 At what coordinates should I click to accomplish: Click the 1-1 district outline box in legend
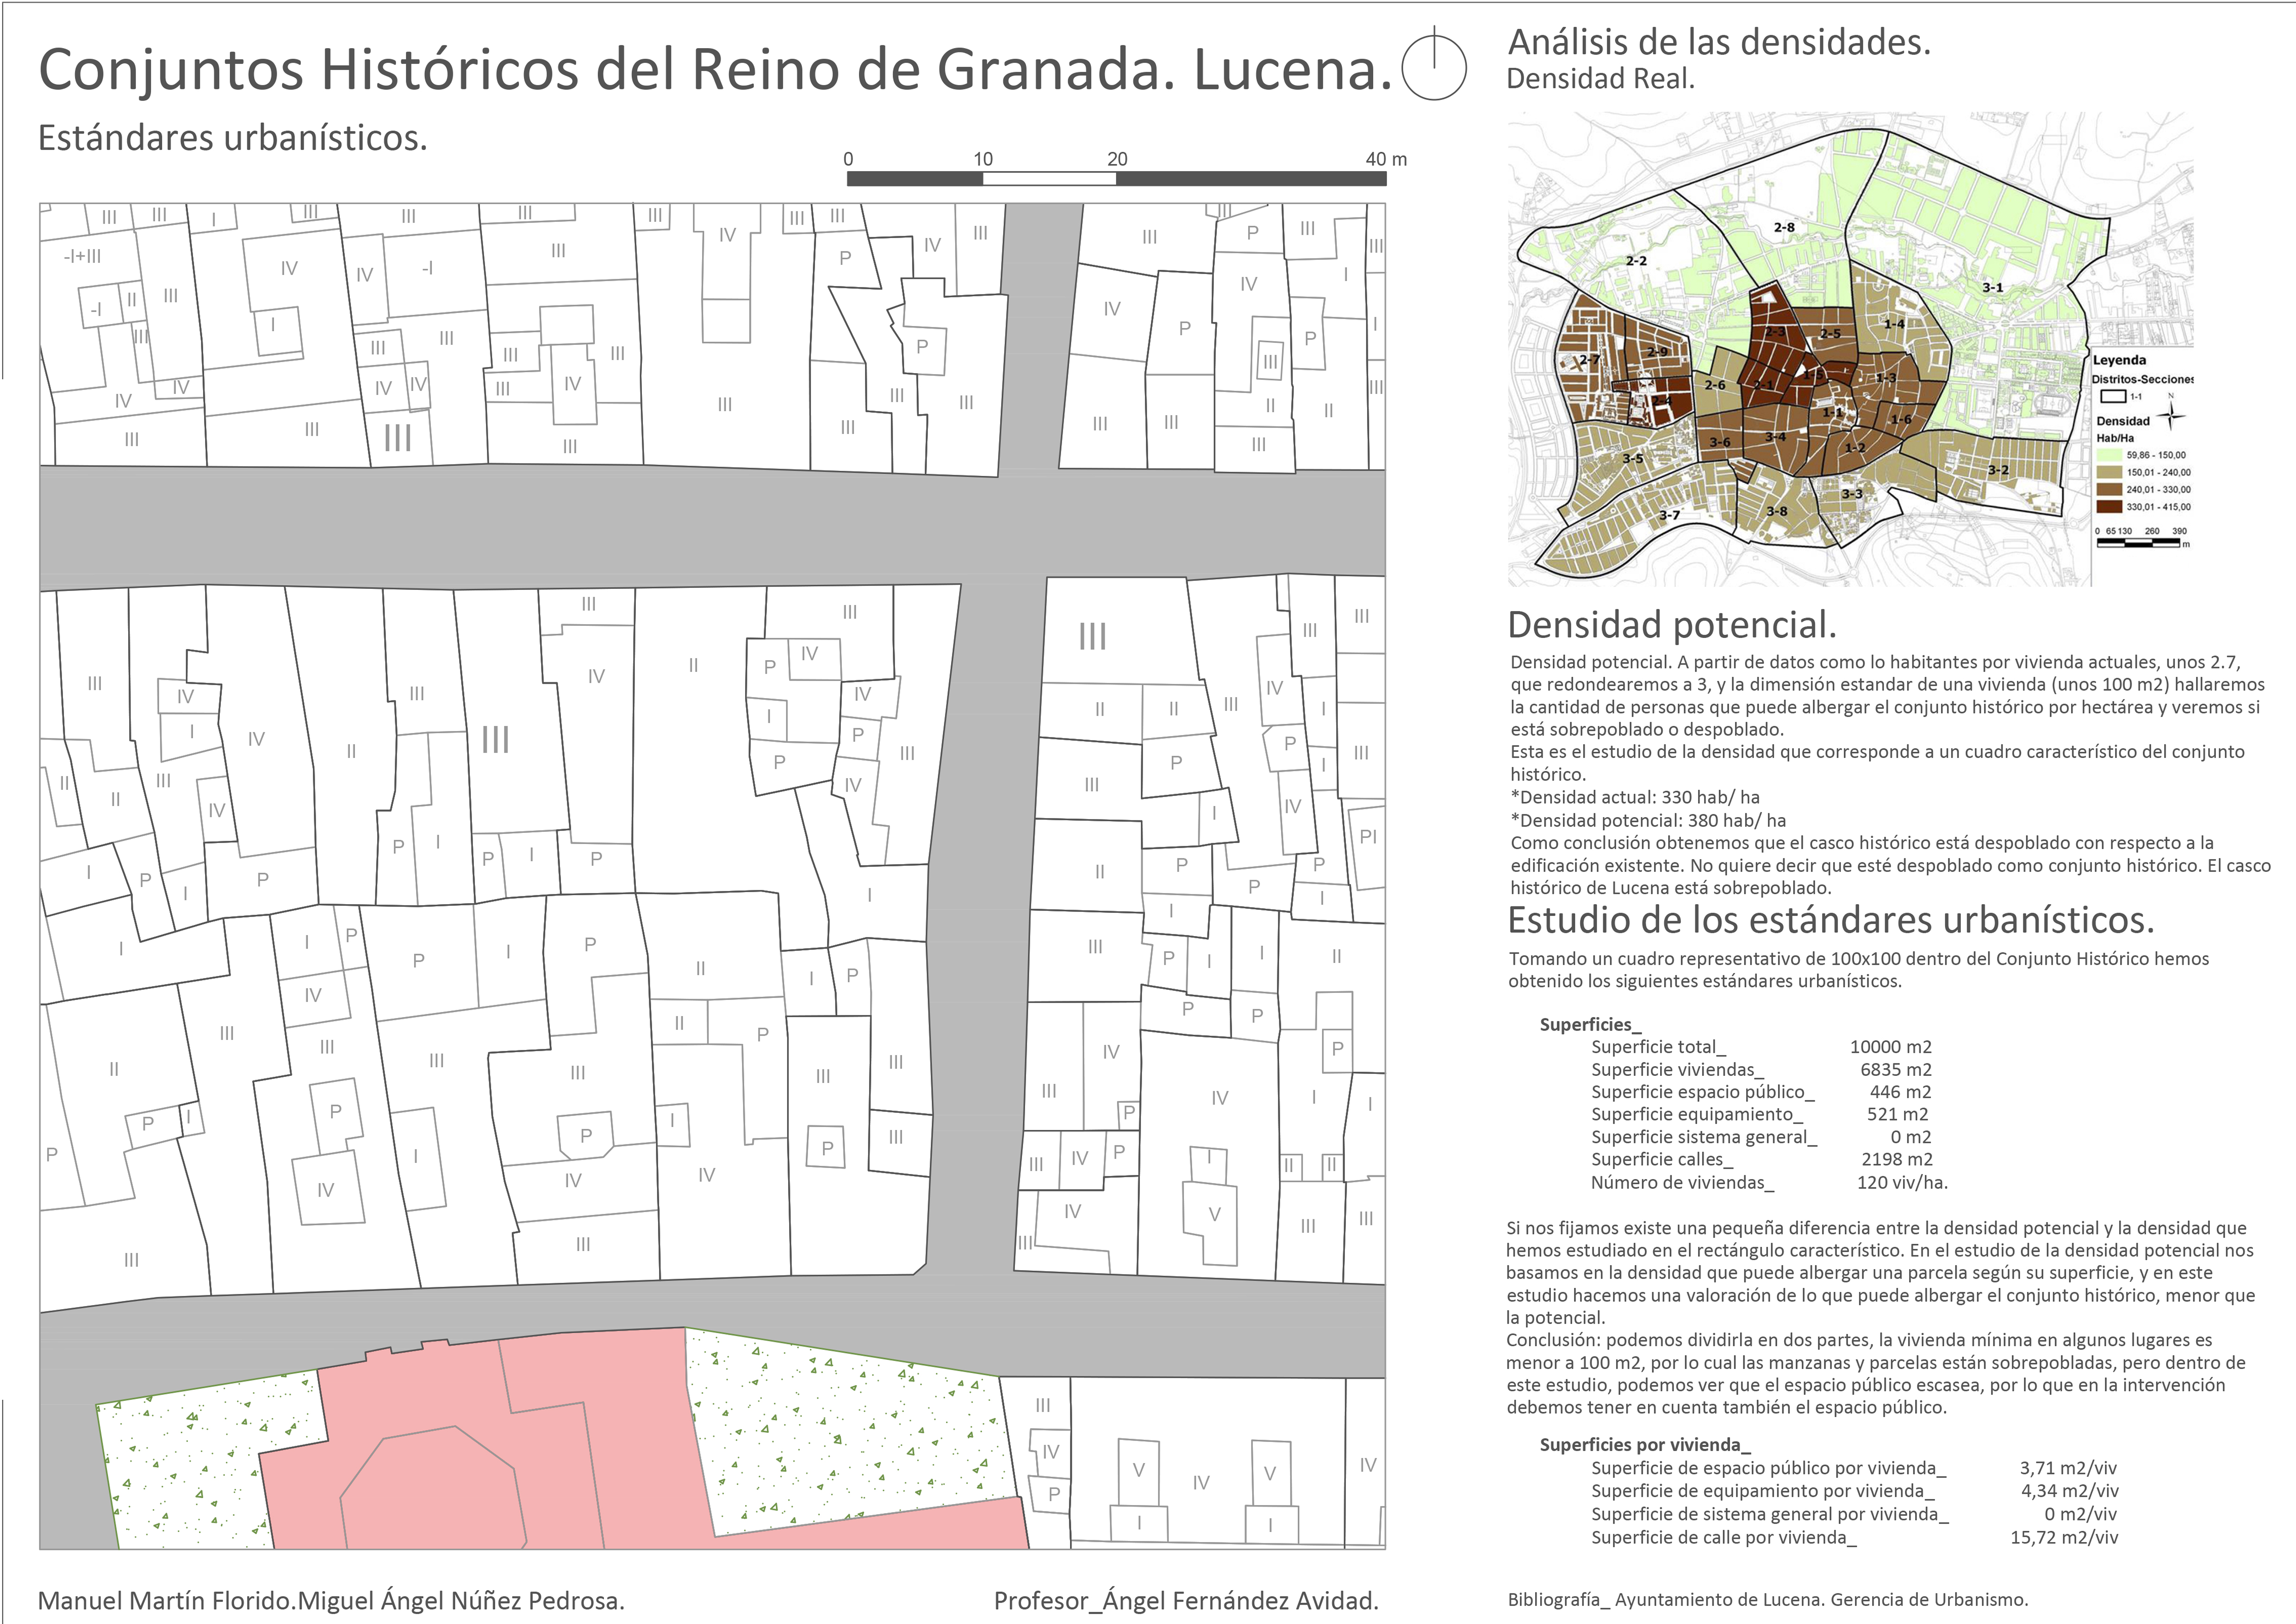pos(2113,396)
